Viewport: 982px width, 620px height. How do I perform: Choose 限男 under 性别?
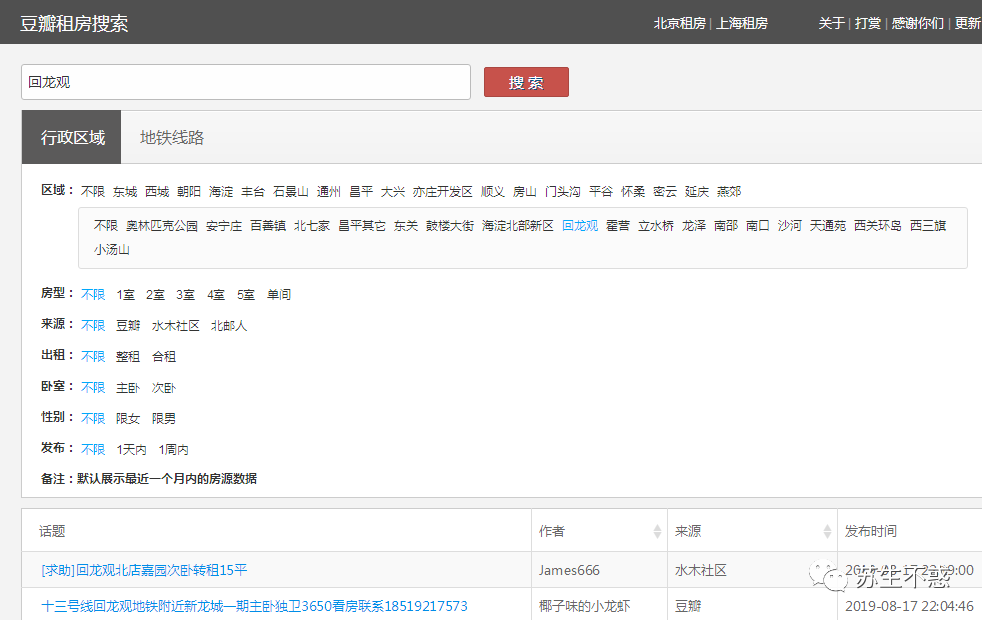pos(164,418)
